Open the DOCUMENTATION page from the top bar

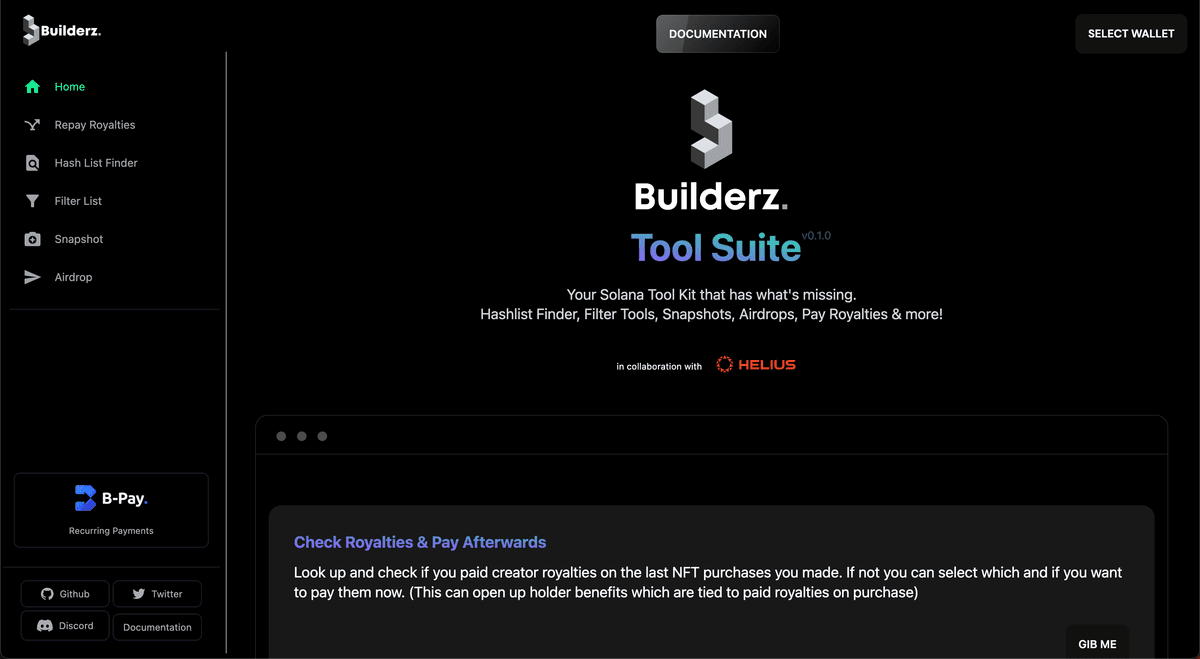tap(717, 33)
